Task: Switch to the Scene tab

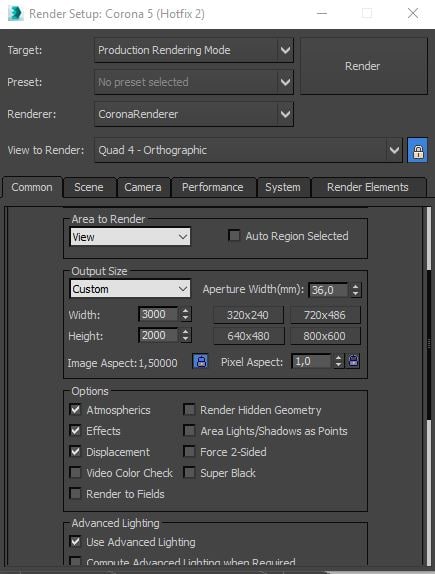Action: 89,187
